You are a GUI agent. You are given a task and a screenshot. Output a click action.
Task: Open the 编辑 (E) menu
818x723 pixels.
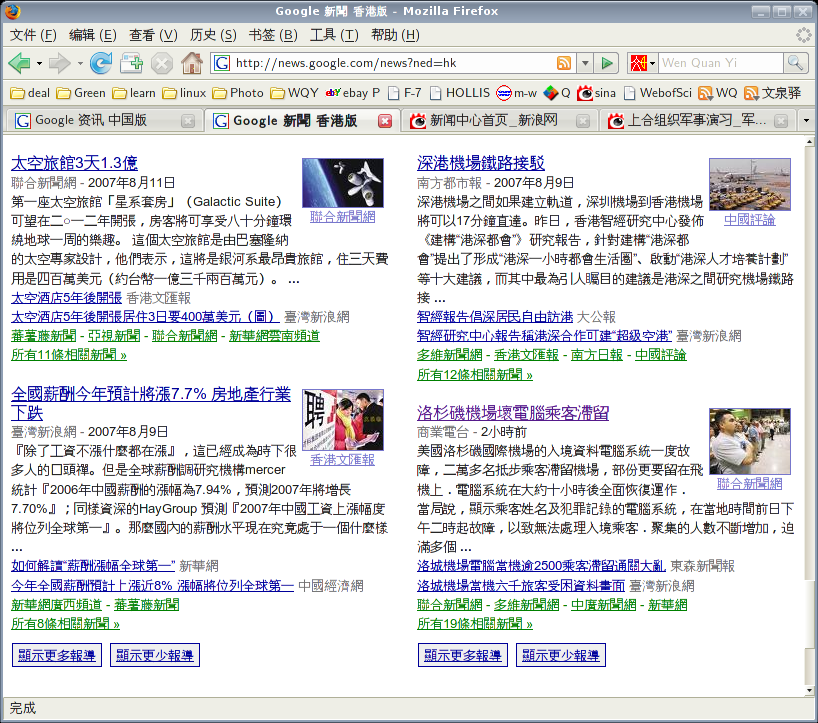93,35
